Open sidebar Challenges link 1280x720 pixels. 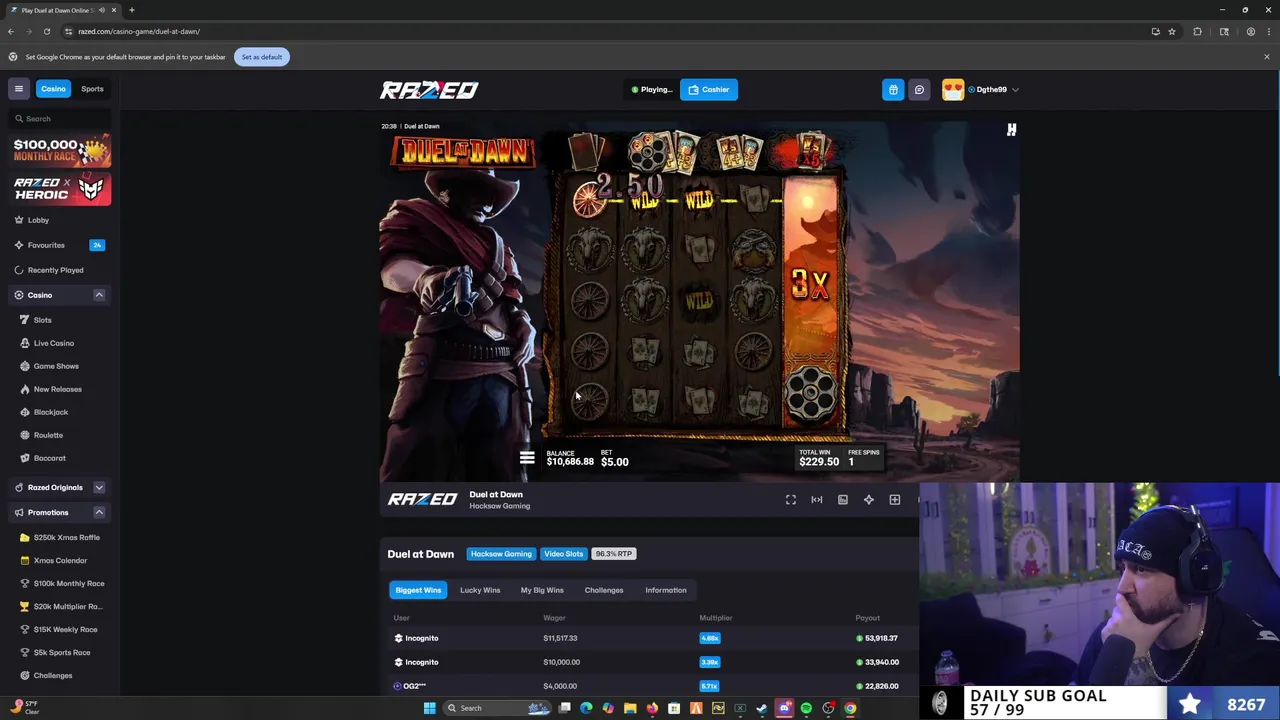pyautogui.click(x=52, y=675)
